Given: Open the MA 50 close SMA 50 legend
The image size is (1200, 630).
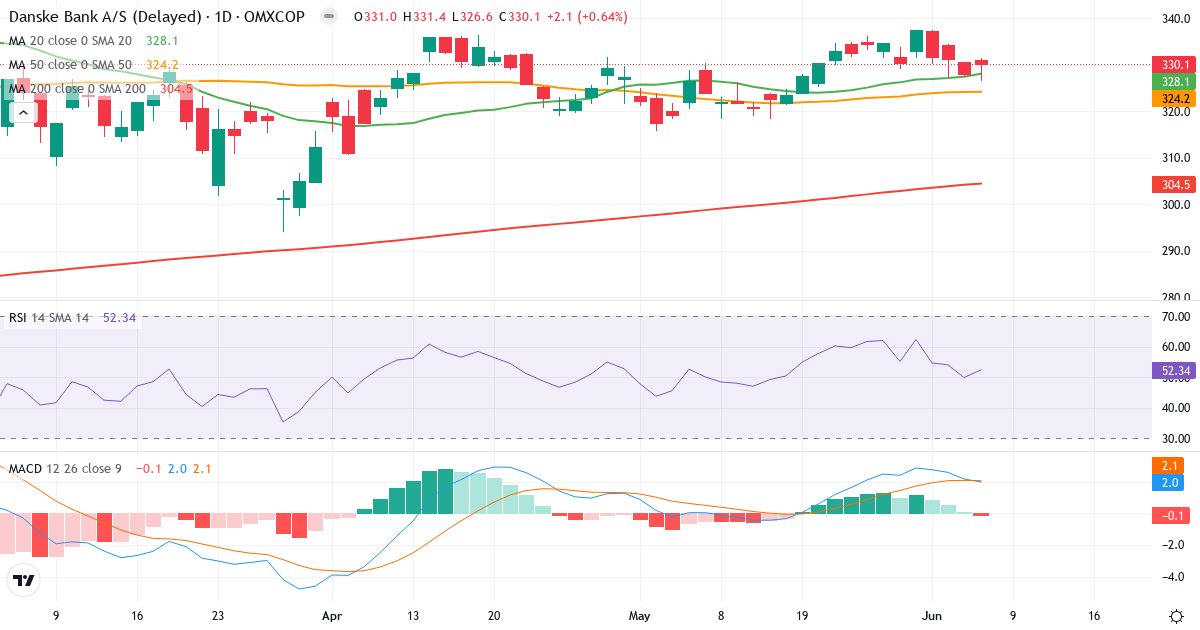Looking at the screenshot, I should coord(71,65).
